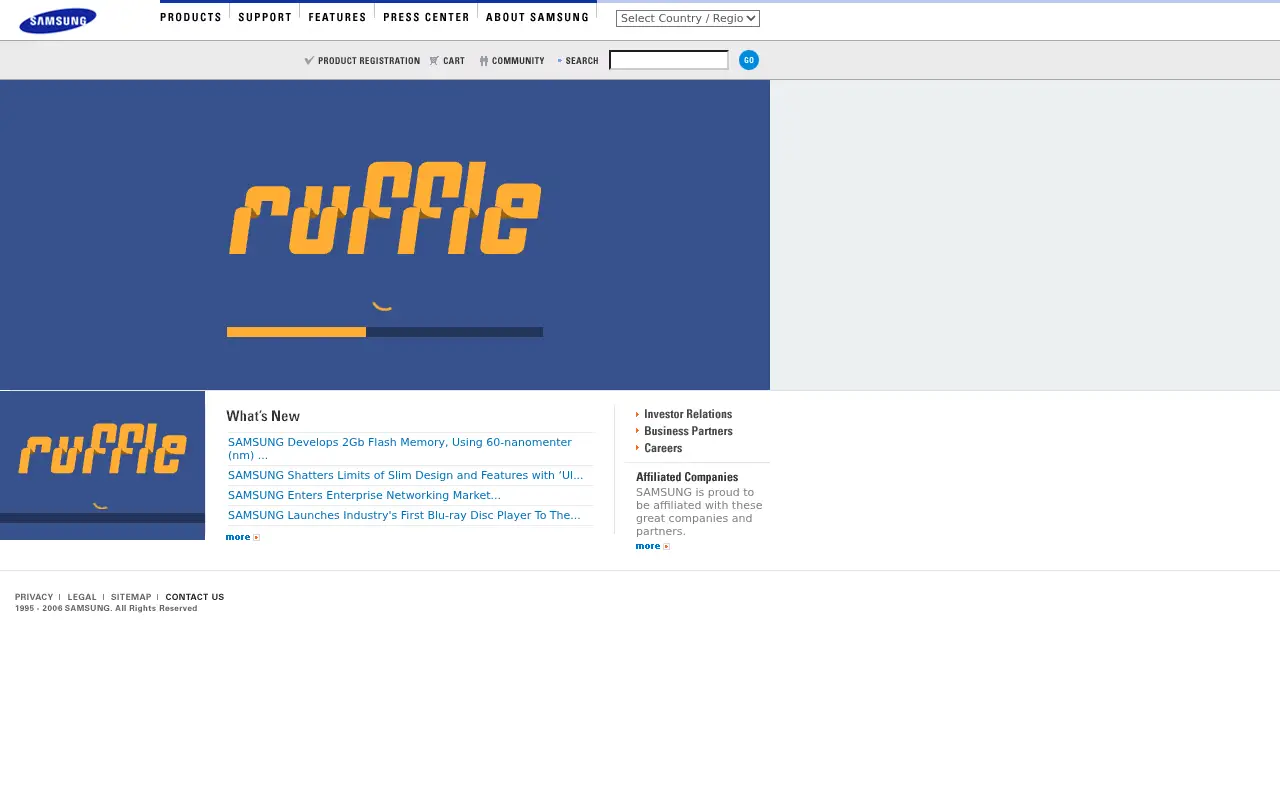The width and height of the screenshot is (1280, 800).
Task: Select the Features menu item
Action: click(337, 17)
